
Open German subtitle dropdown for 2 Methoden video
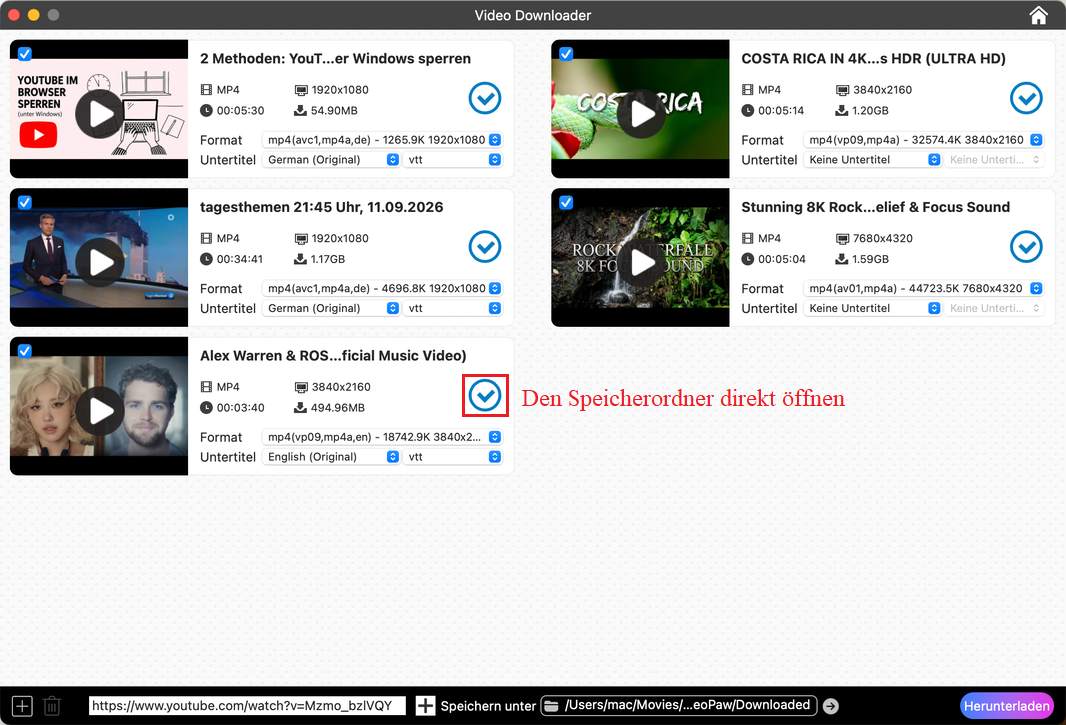click(x=331, y=160)
